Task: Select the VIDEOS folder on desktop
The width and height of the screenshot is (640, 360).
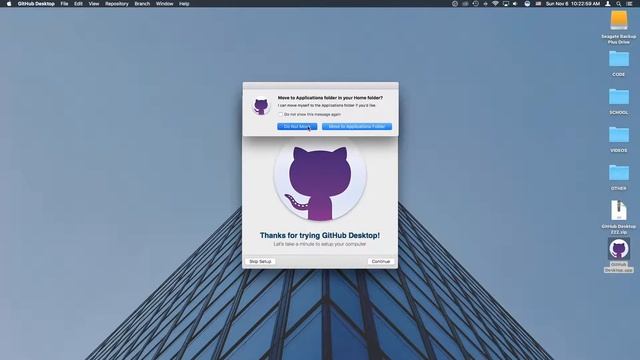Action: [619, 135]
